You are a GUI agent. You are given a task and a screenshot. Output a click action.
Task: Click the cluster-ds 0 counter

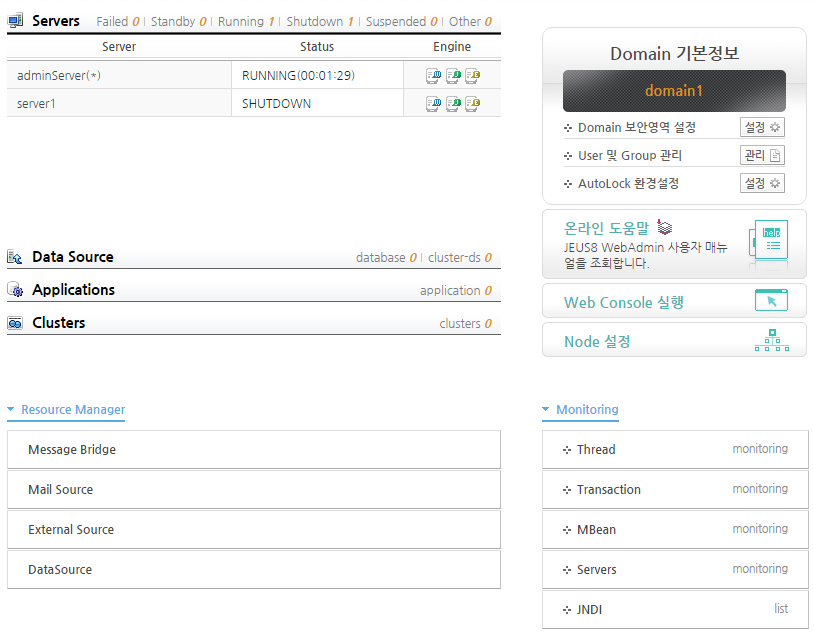click(x=459, y=258)
